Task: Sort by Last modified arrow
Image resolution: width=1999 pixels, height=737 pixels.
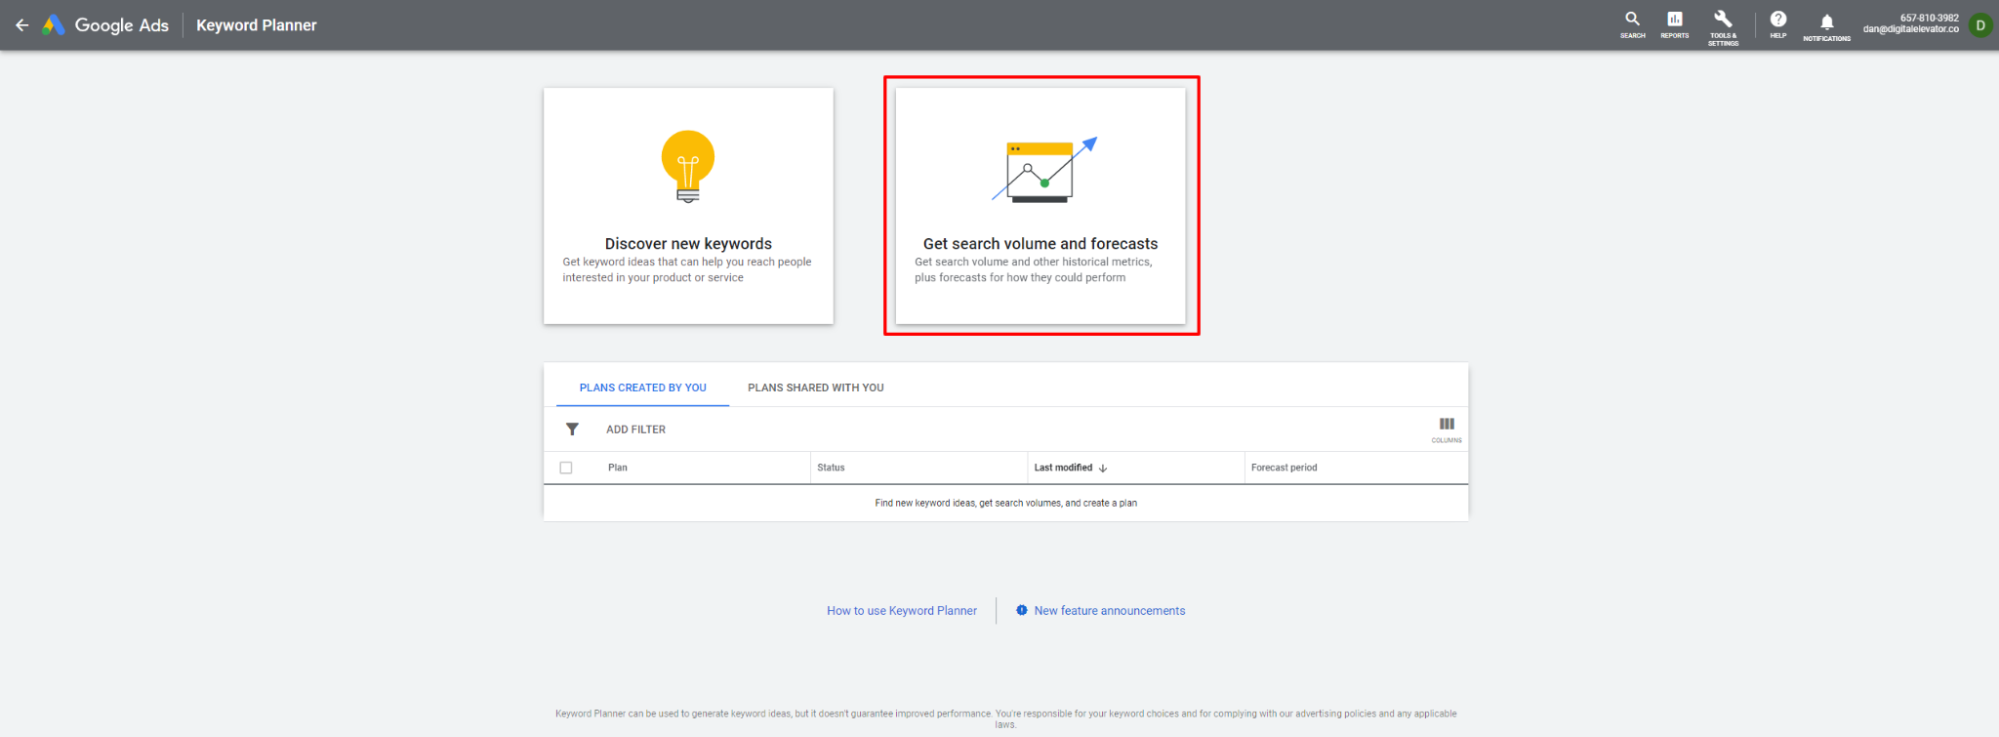Action: [1103, 468]
